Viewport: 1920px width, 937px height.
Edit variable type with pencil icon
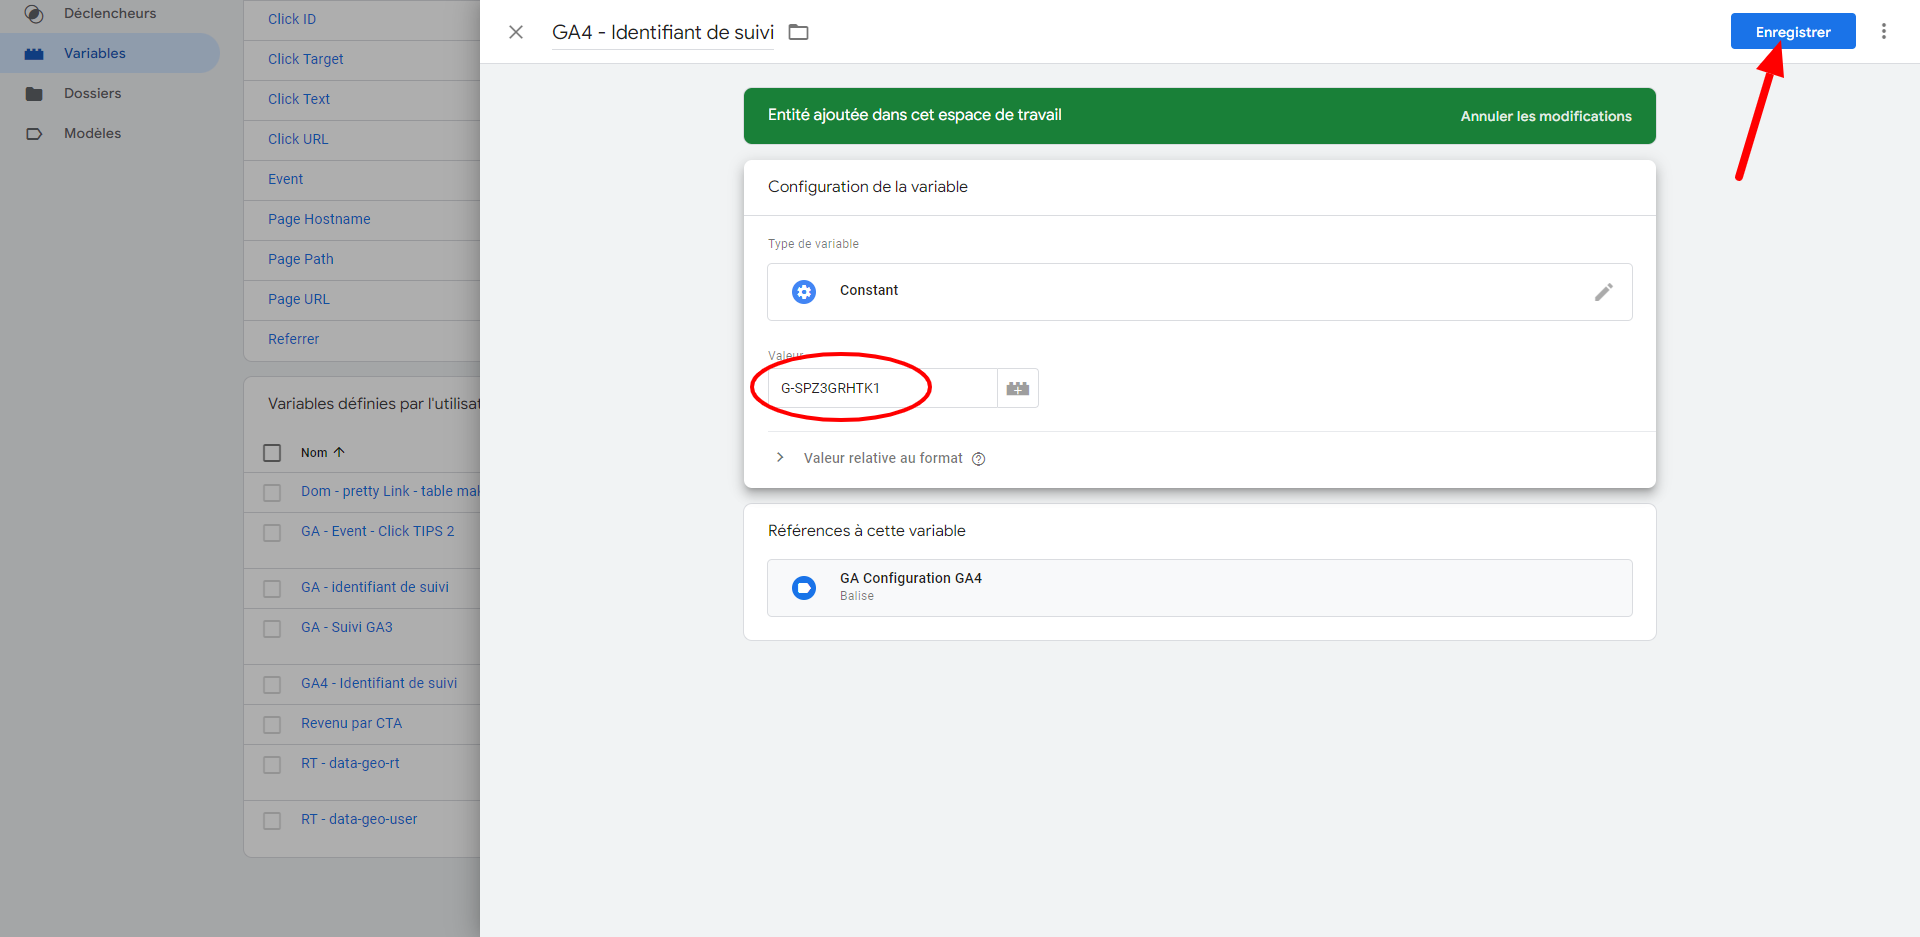pos(1603,292)
